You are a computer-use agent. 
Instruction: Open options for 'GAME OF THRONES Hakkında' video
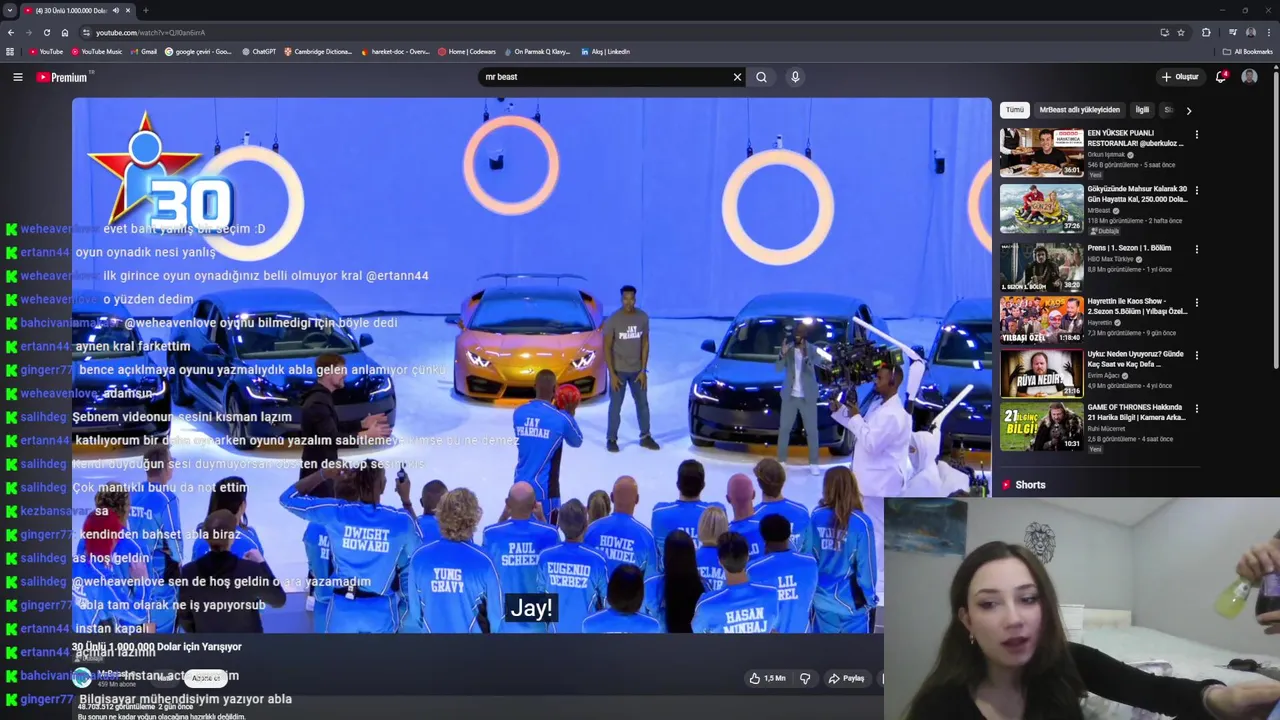(x=1196, y=409)
